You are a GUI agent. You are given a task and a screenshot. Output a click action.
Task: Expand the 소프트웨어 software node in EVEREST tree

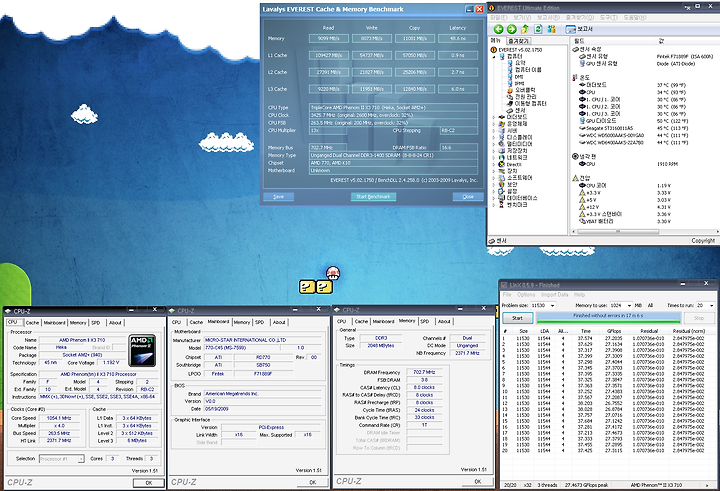(494, 178)
